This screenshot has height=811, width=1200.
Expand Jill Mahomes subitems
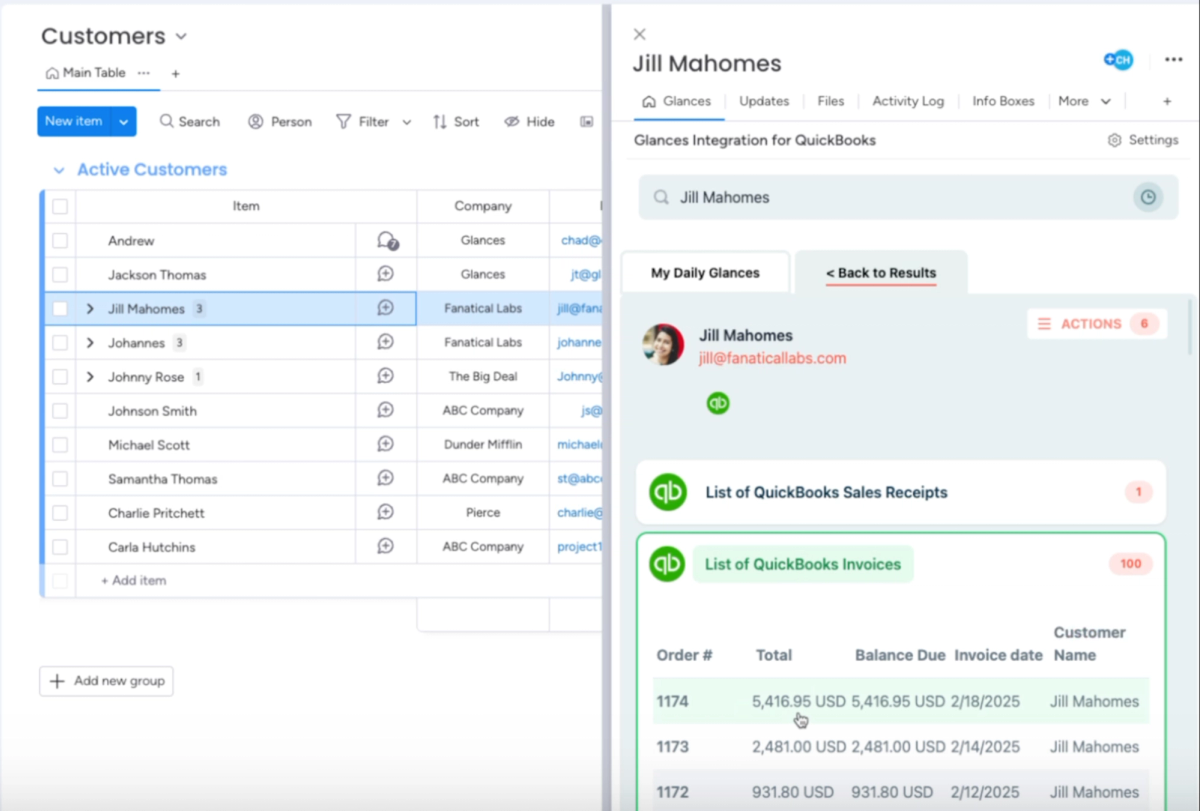pos(90,309)
